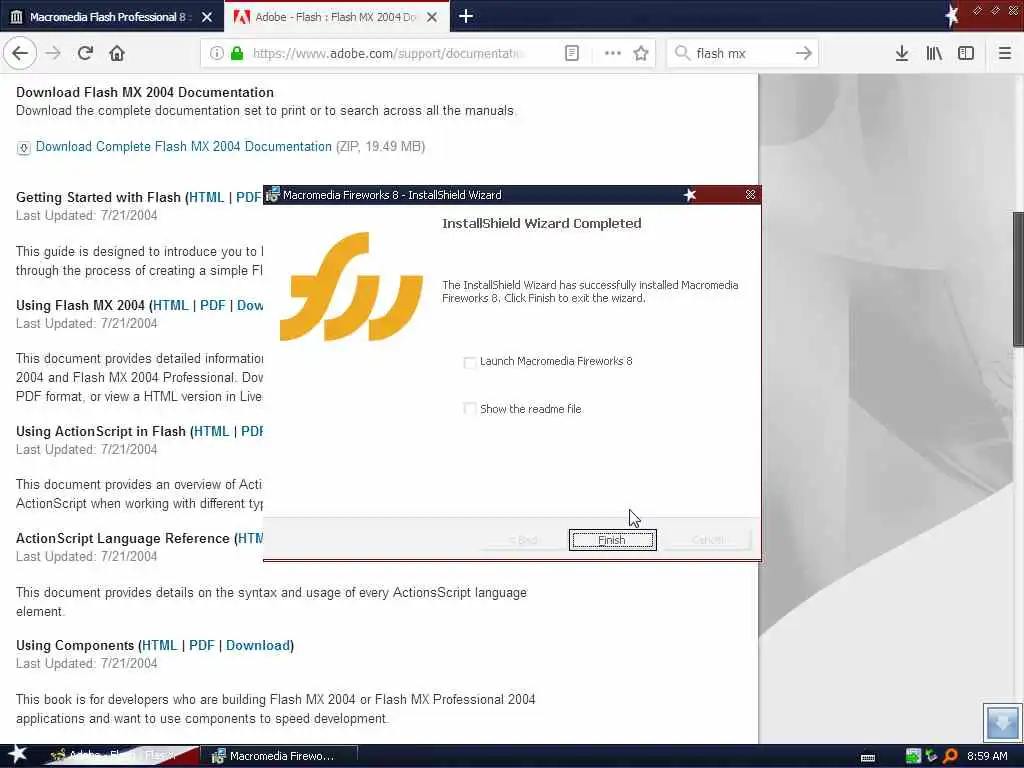The width and height of the screenshot is (1024, 768).
Task: Open Using ActionScript in Flash PDF link
Action: pos(252,431)
